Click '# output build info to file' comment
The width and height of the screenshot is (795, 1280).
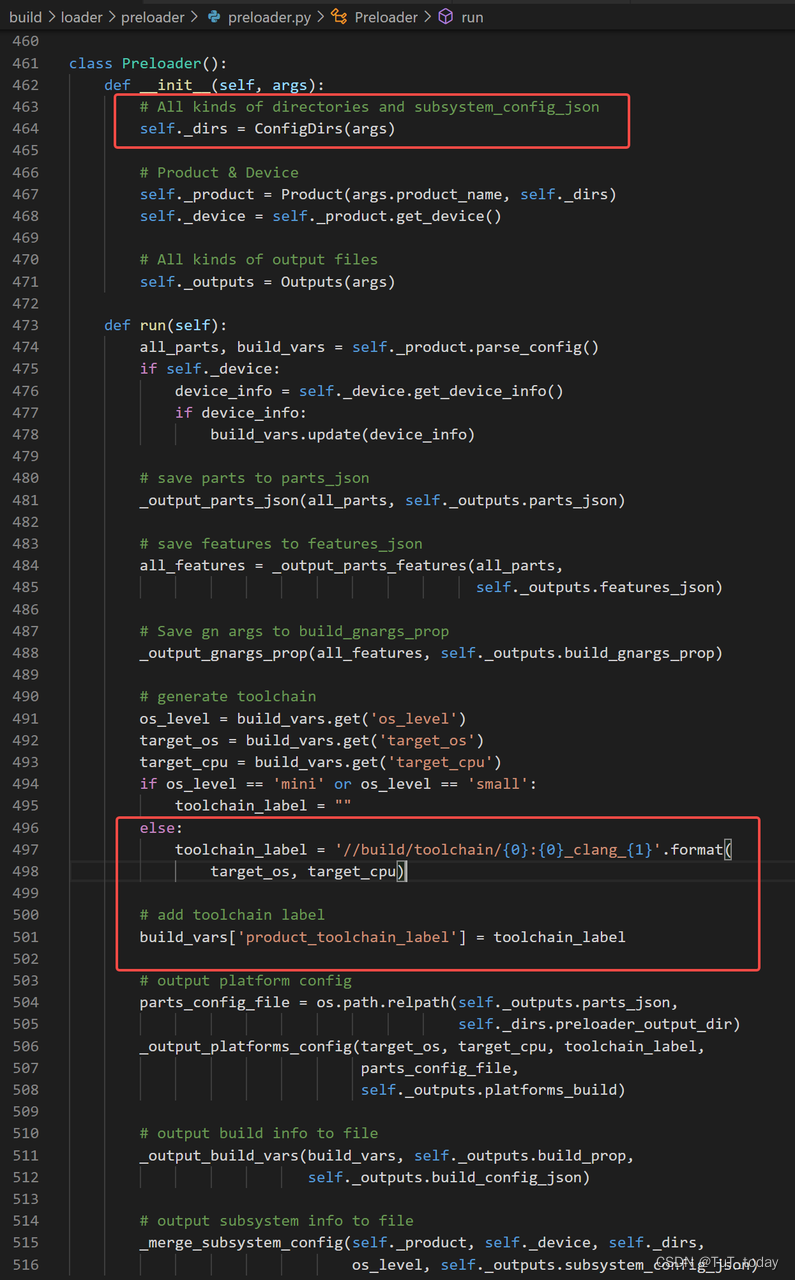pos(259,1133)
